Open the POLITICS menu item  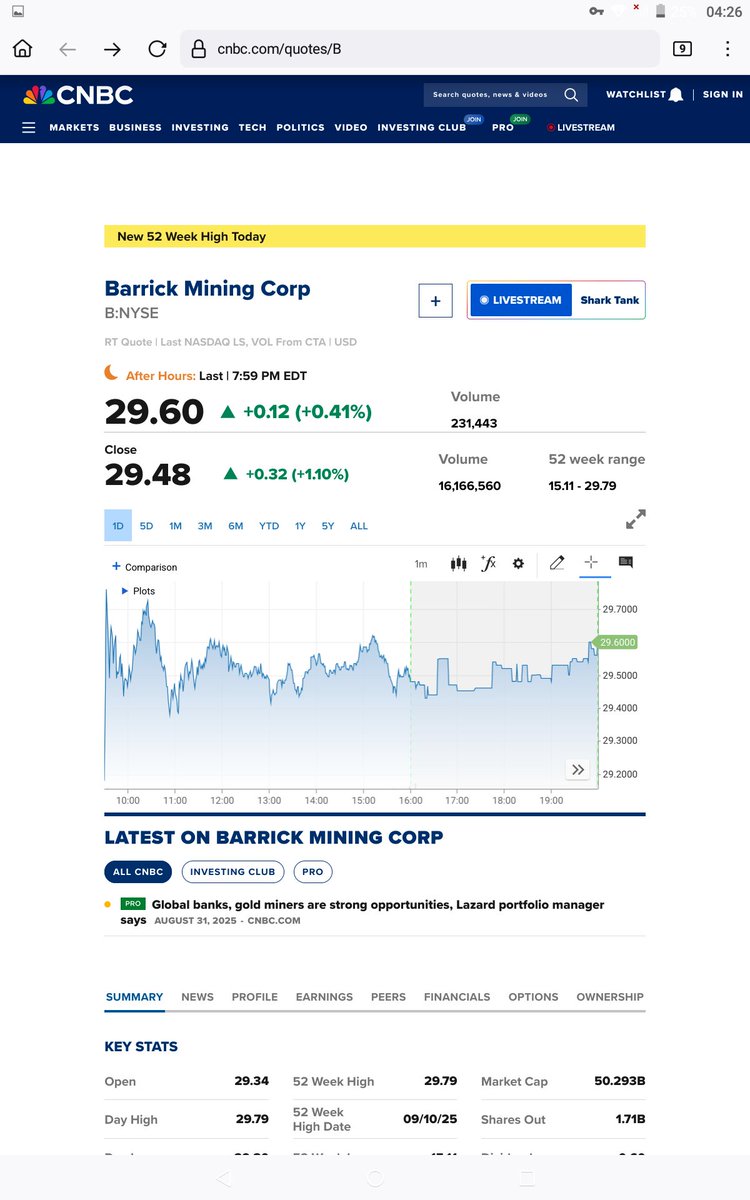300,128
